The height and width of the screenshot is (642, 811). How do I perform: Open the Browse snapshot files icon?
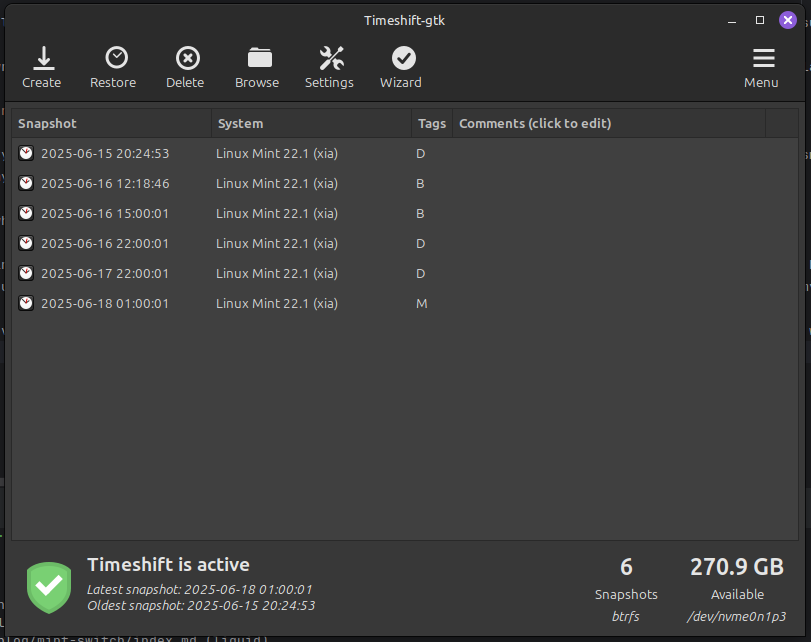257,57
